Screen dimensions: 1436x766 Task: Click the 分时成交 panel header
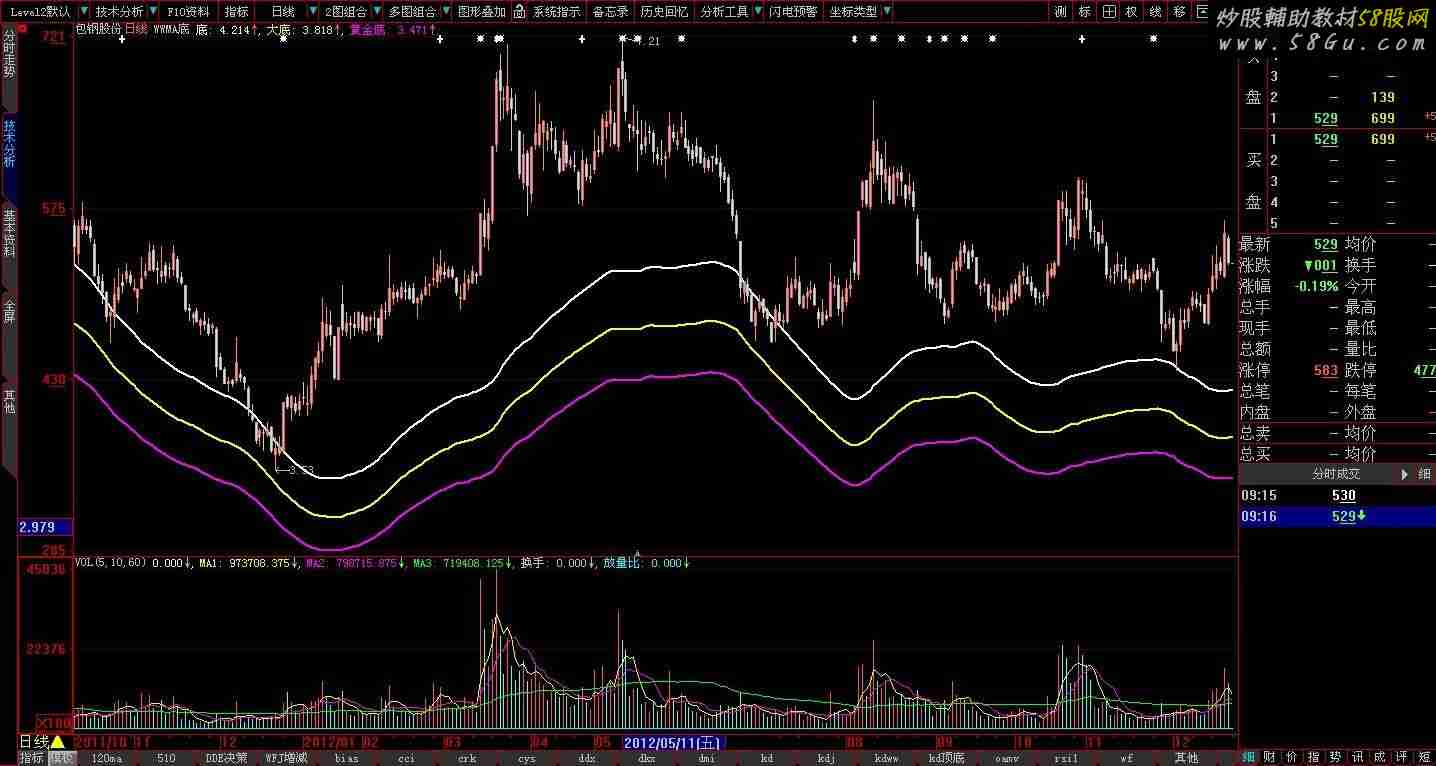[1337, 474]
